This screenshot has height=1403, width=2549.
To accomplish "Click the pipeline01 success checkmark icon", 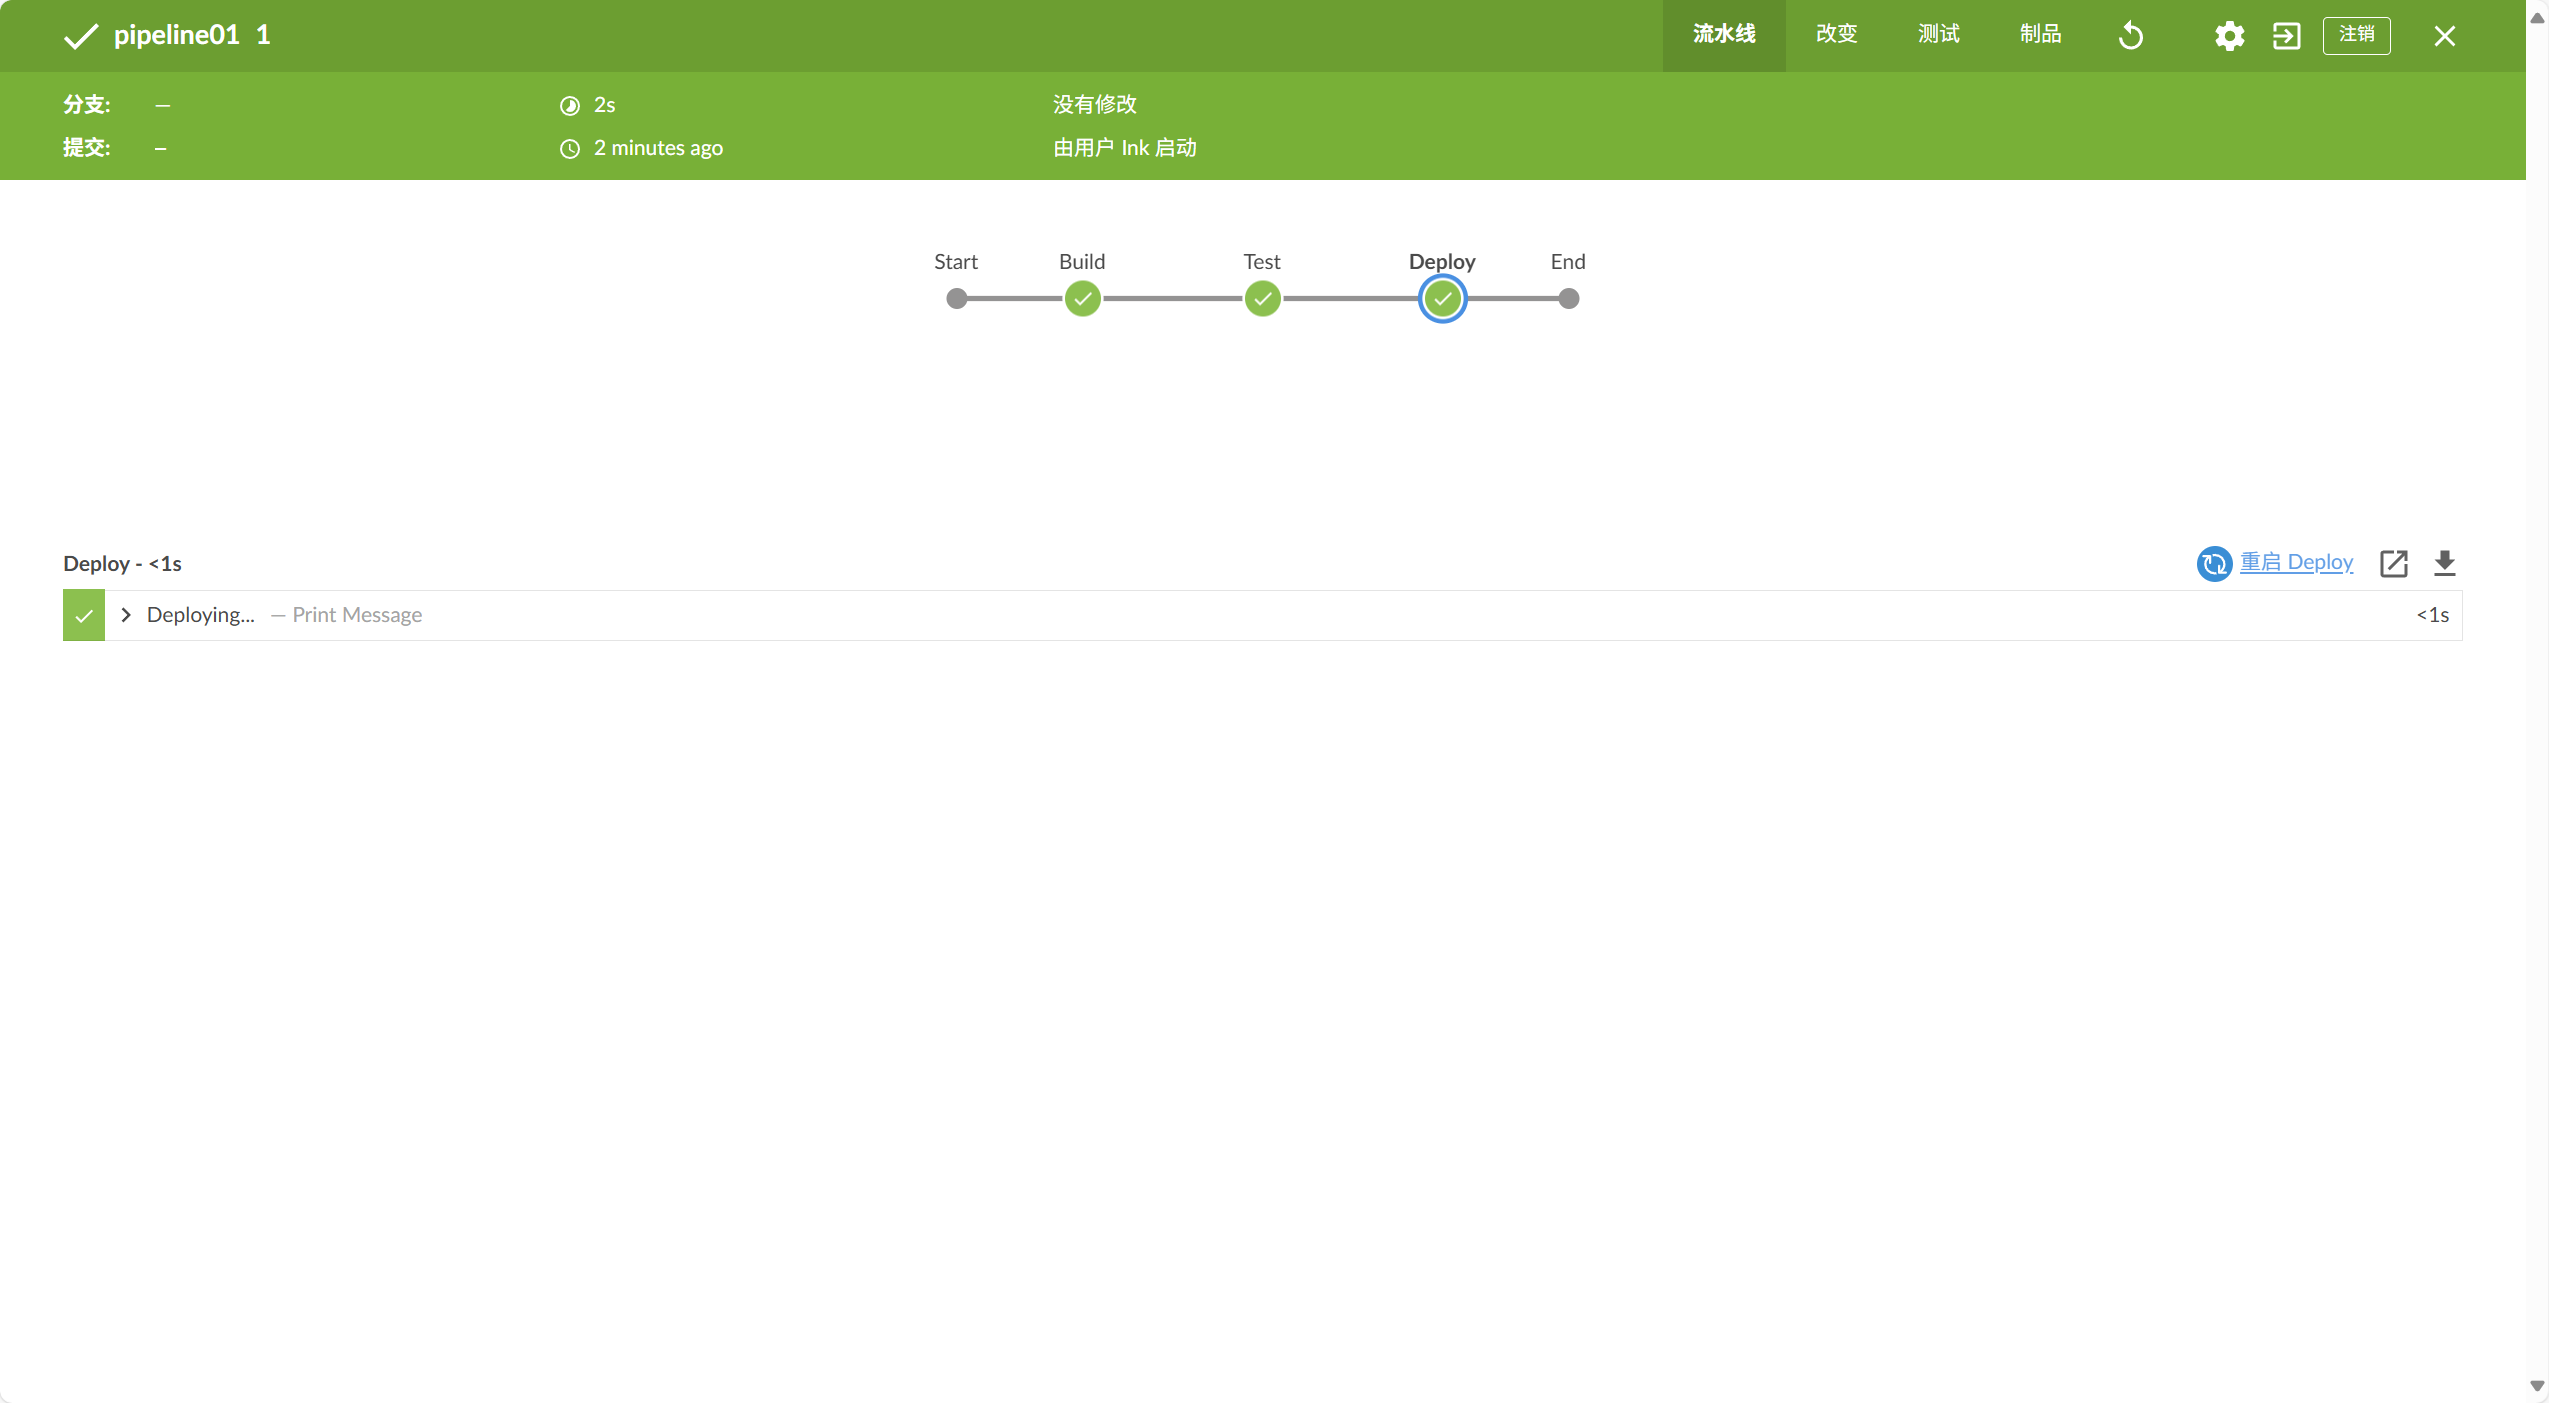I will tap(80, 36).
